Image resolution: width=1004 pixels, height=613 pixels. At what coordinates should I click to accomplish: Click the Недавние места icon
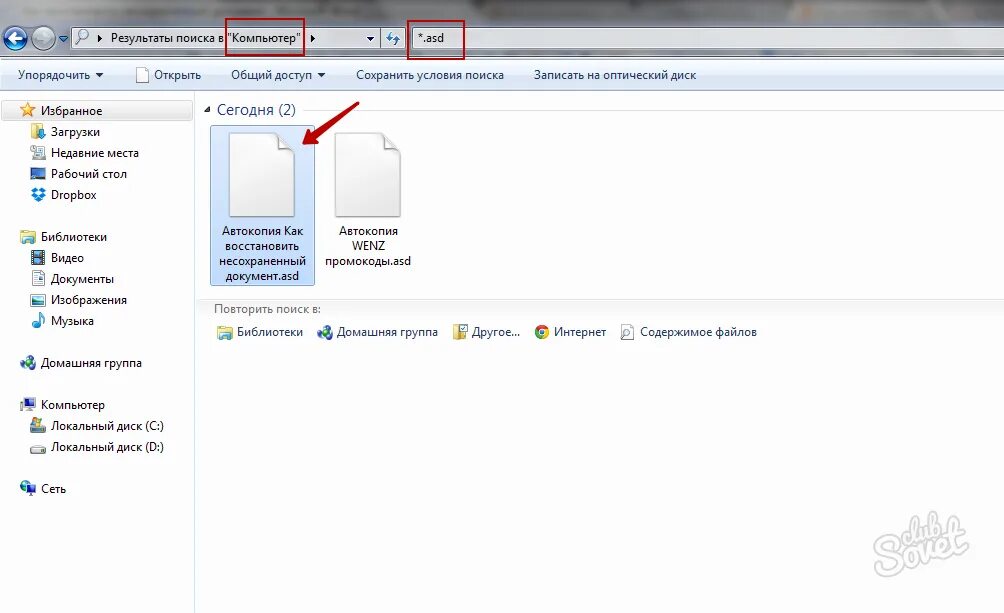tap(38, 152)
